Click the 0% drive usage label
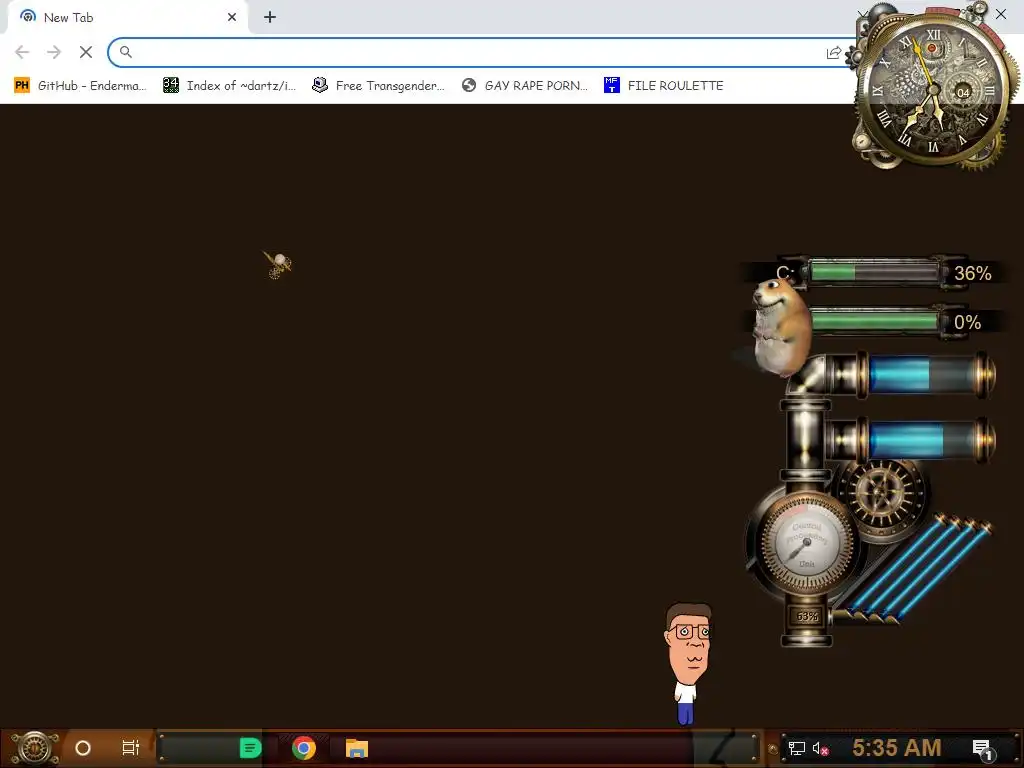1024x768 pixels. [x=967, y=322]
